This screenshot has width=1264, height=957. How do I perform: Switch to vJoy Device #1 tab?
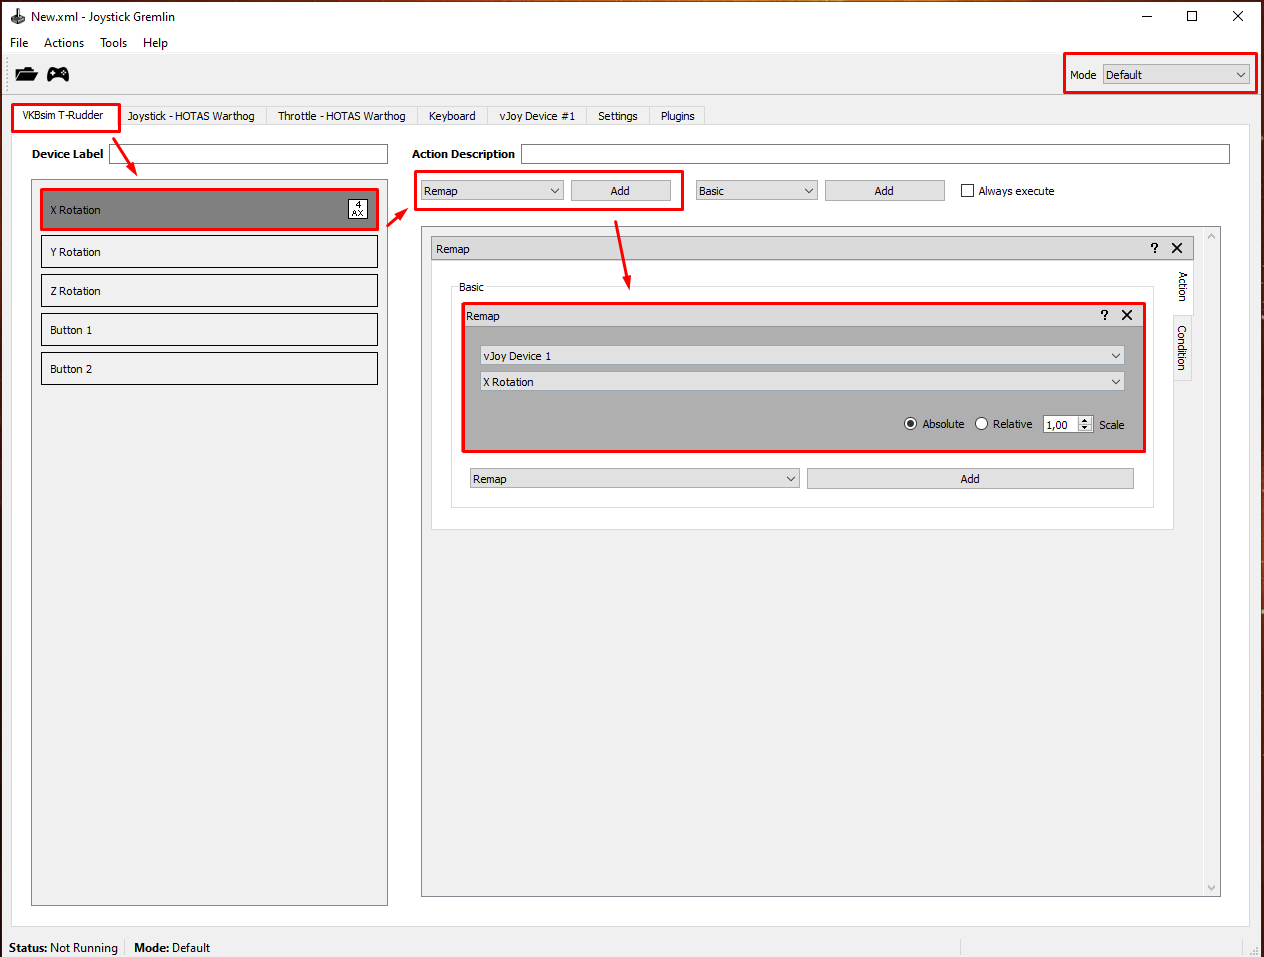tap(537, 116)
